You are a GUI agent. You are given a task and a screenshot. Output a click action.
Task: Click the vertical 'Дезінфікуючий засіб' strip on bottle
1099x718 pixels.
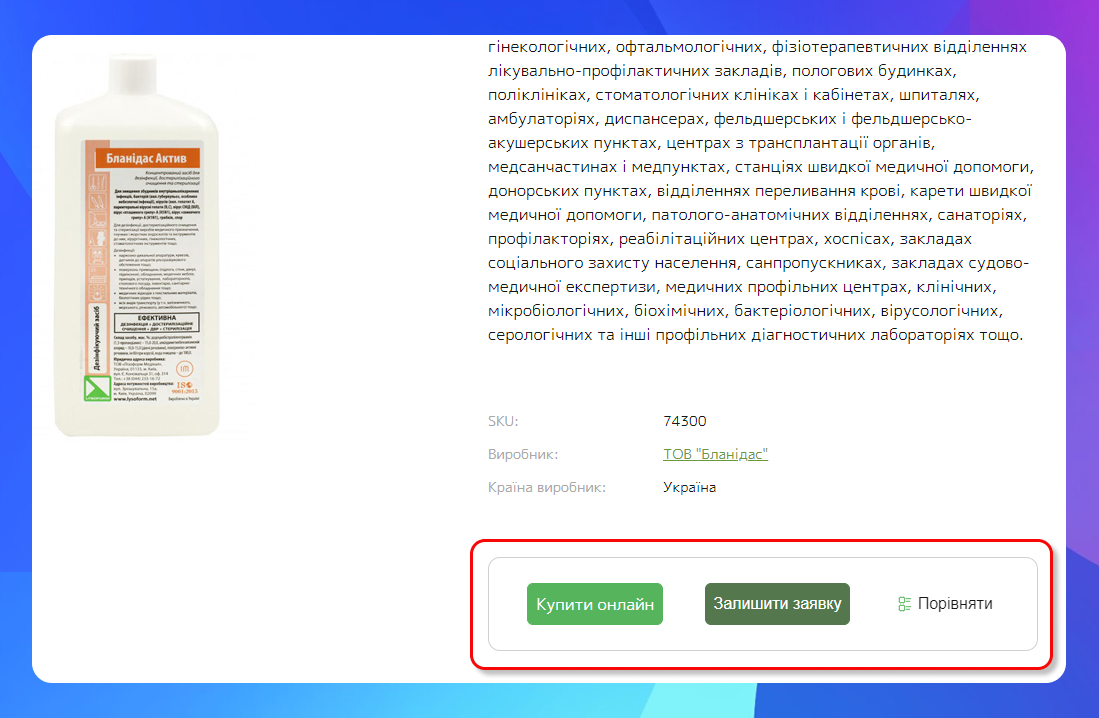(x=96, y=338)
